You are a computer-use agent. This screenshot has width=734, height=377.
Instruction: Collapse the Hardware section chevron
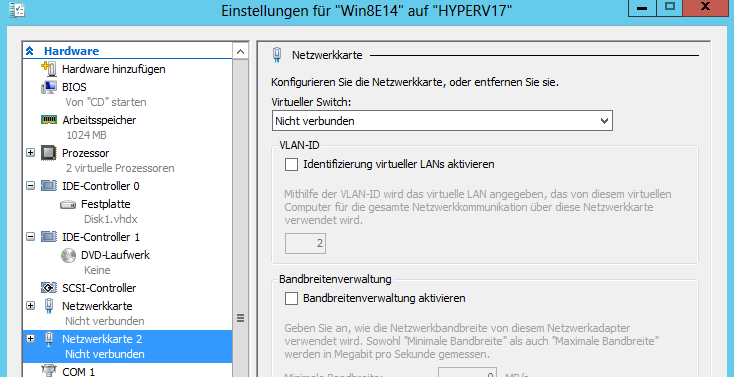tap(30, 51)
